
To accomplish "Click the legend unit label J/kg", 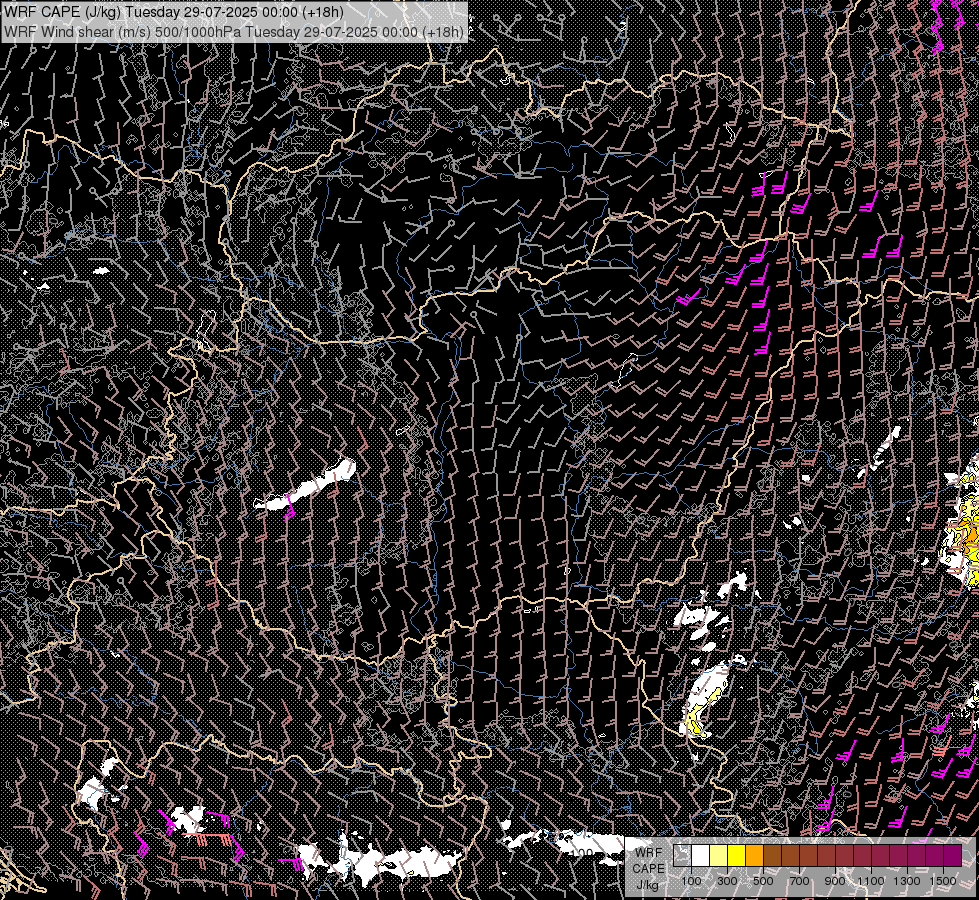I will point(647,885).
